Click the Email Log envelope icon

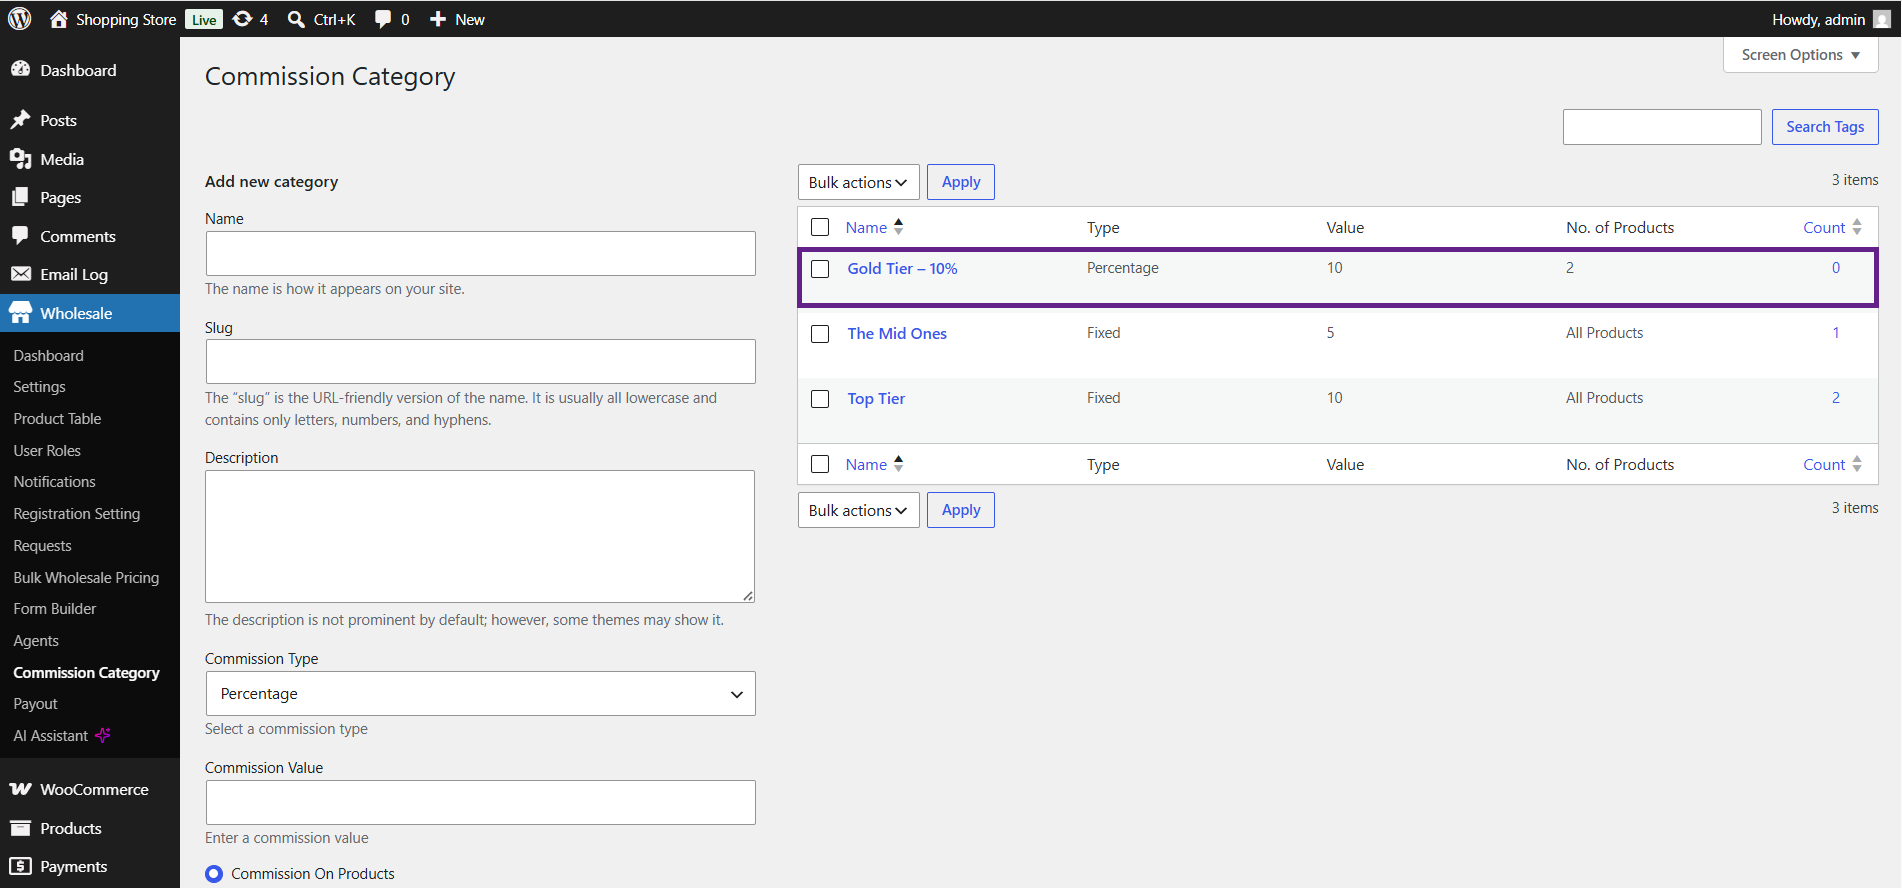pyautogui.click(x=20, y=274)
